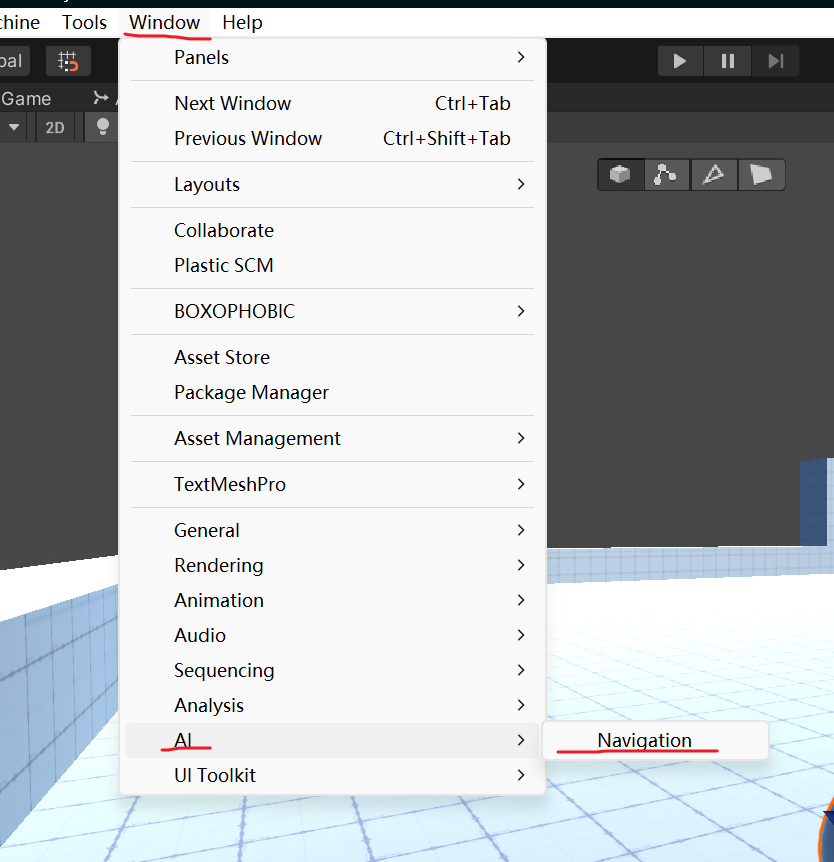
Task: Toggle grid snapping icon in toolbar
Action: [x=68, y=61]
